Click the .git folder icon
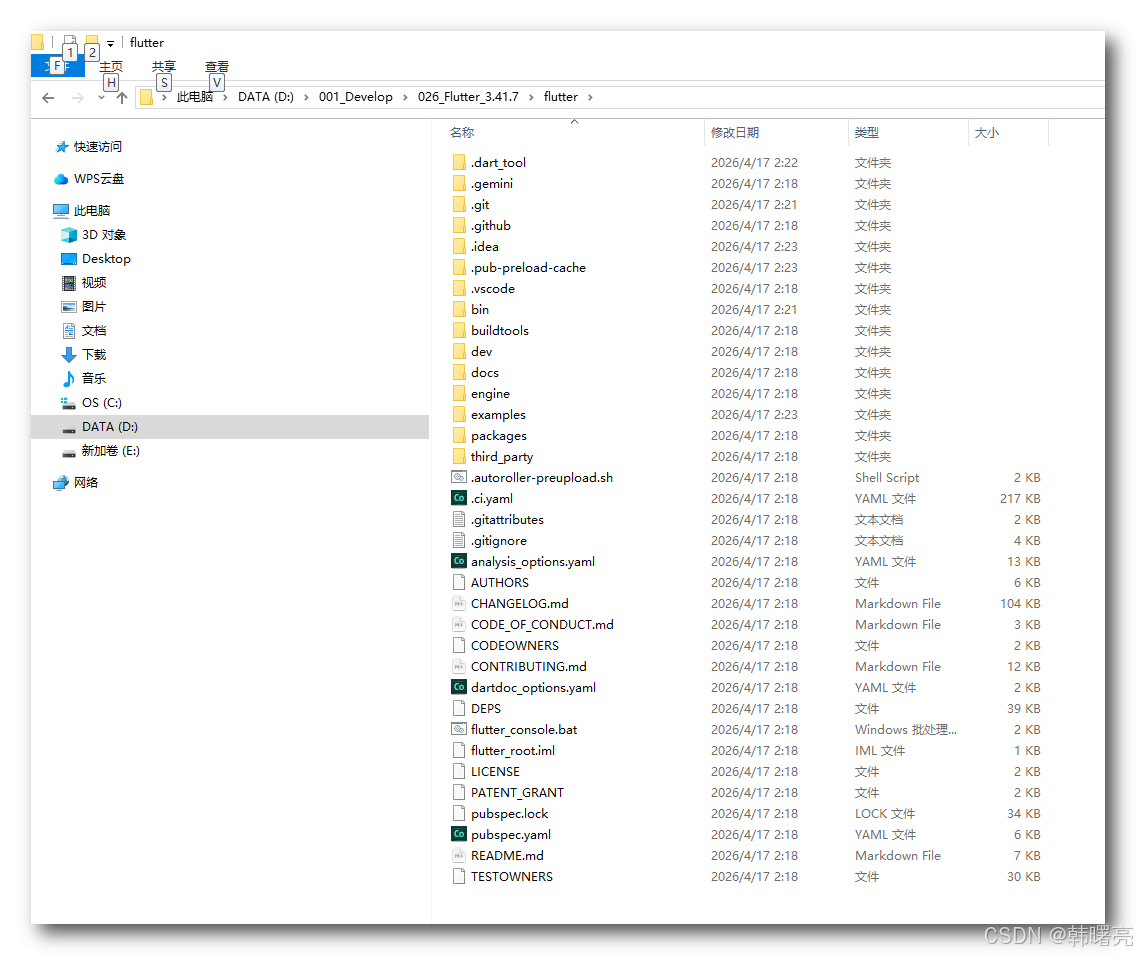Image resolution: width=1137 pixels, height=956 pixels. coord(459,204)
